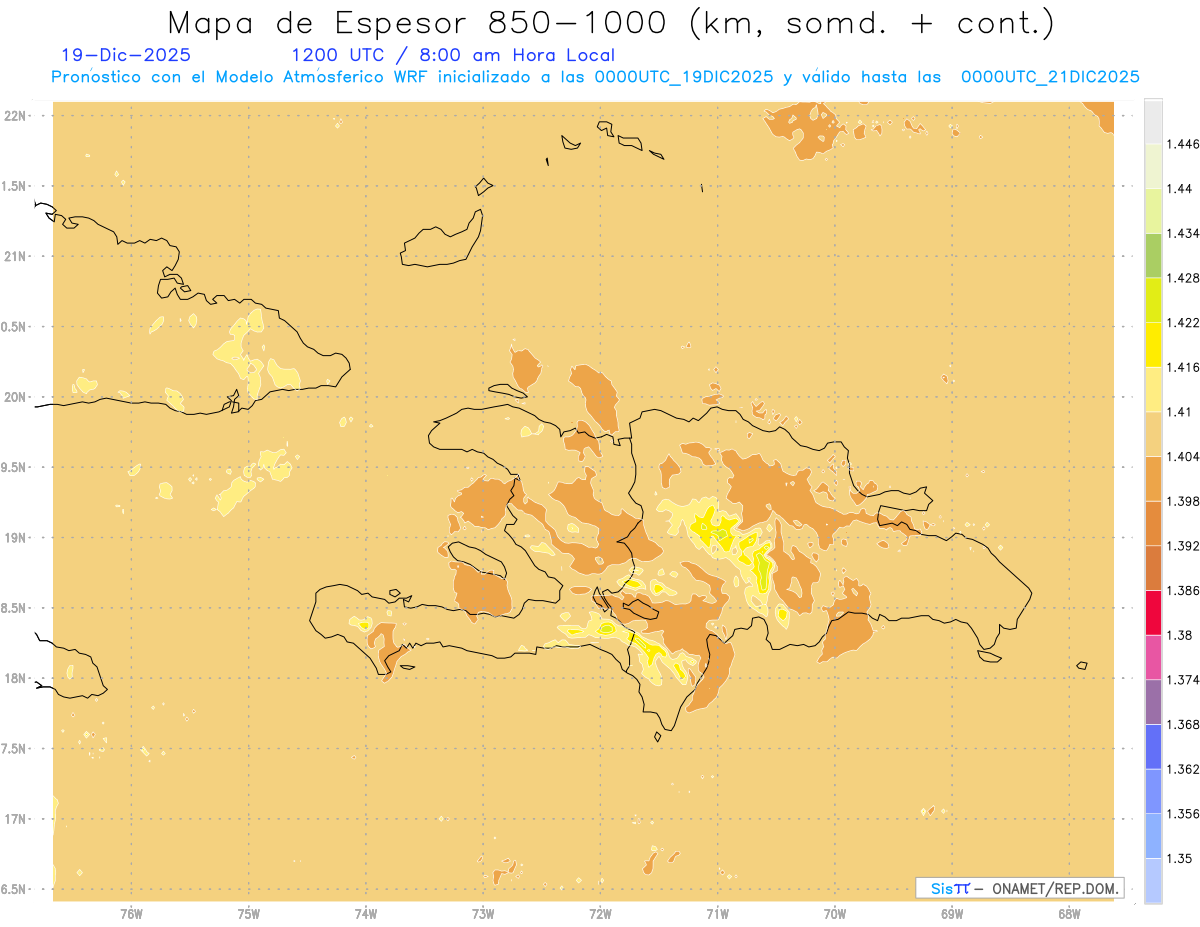Click the pale yellow swatch between 1.41 and 1.416
1200x927 pixels.
tap(1153, 389)
